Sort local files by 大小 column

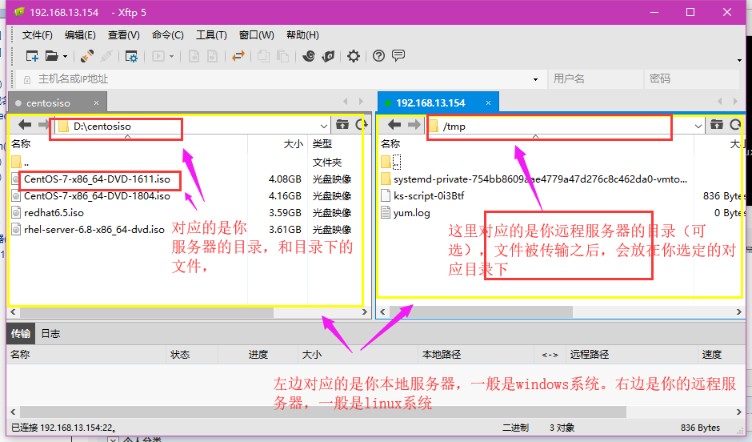click(293, 144)
